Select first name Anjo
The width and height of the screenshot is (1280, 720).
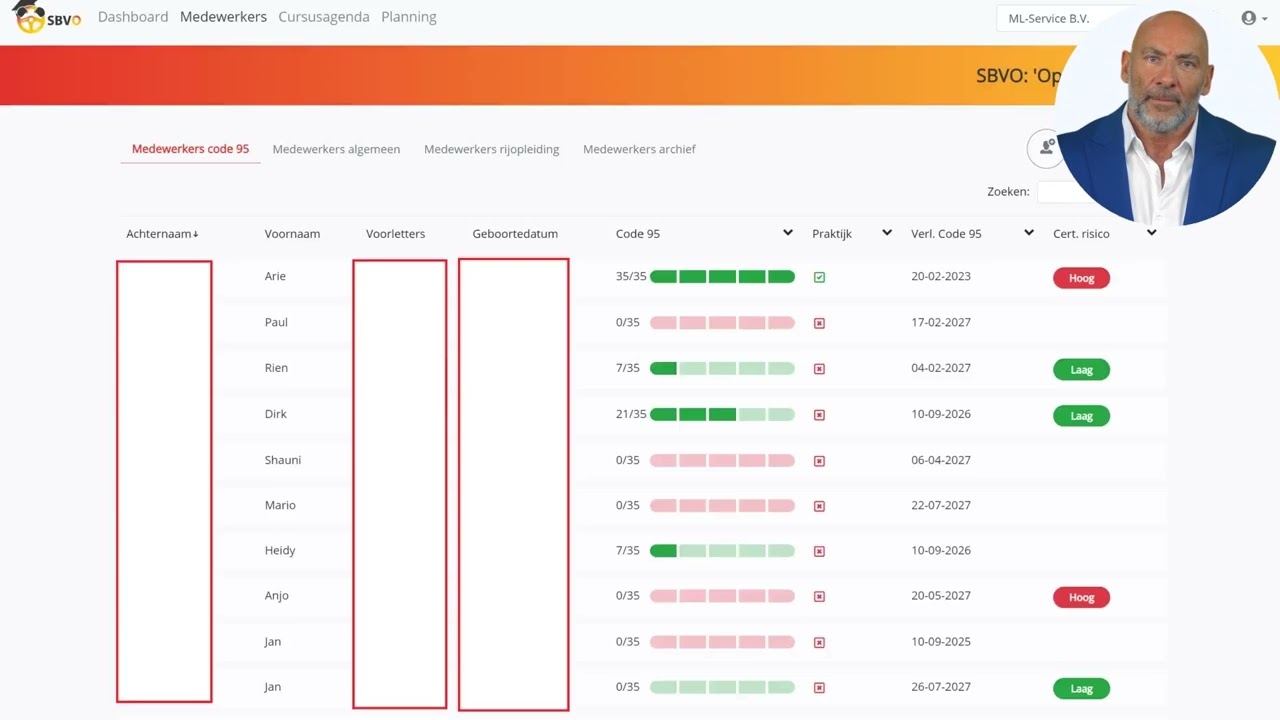pyautogui.click(x=277, y=596)
